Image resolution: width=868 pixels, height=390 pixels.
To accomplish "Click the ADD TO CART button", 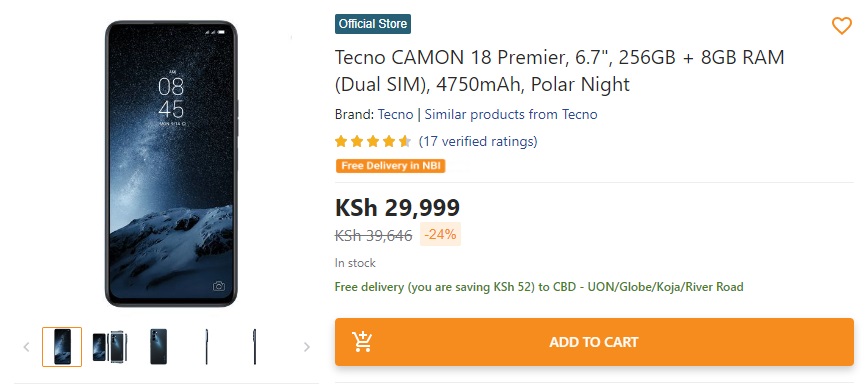I will (594, 342).
